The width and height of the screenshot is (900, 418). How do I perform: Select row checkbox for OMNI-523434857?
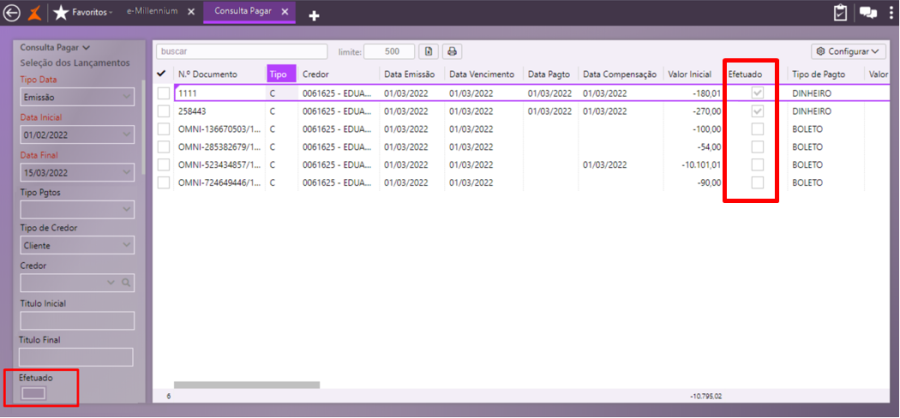click(x=164, y=165)
